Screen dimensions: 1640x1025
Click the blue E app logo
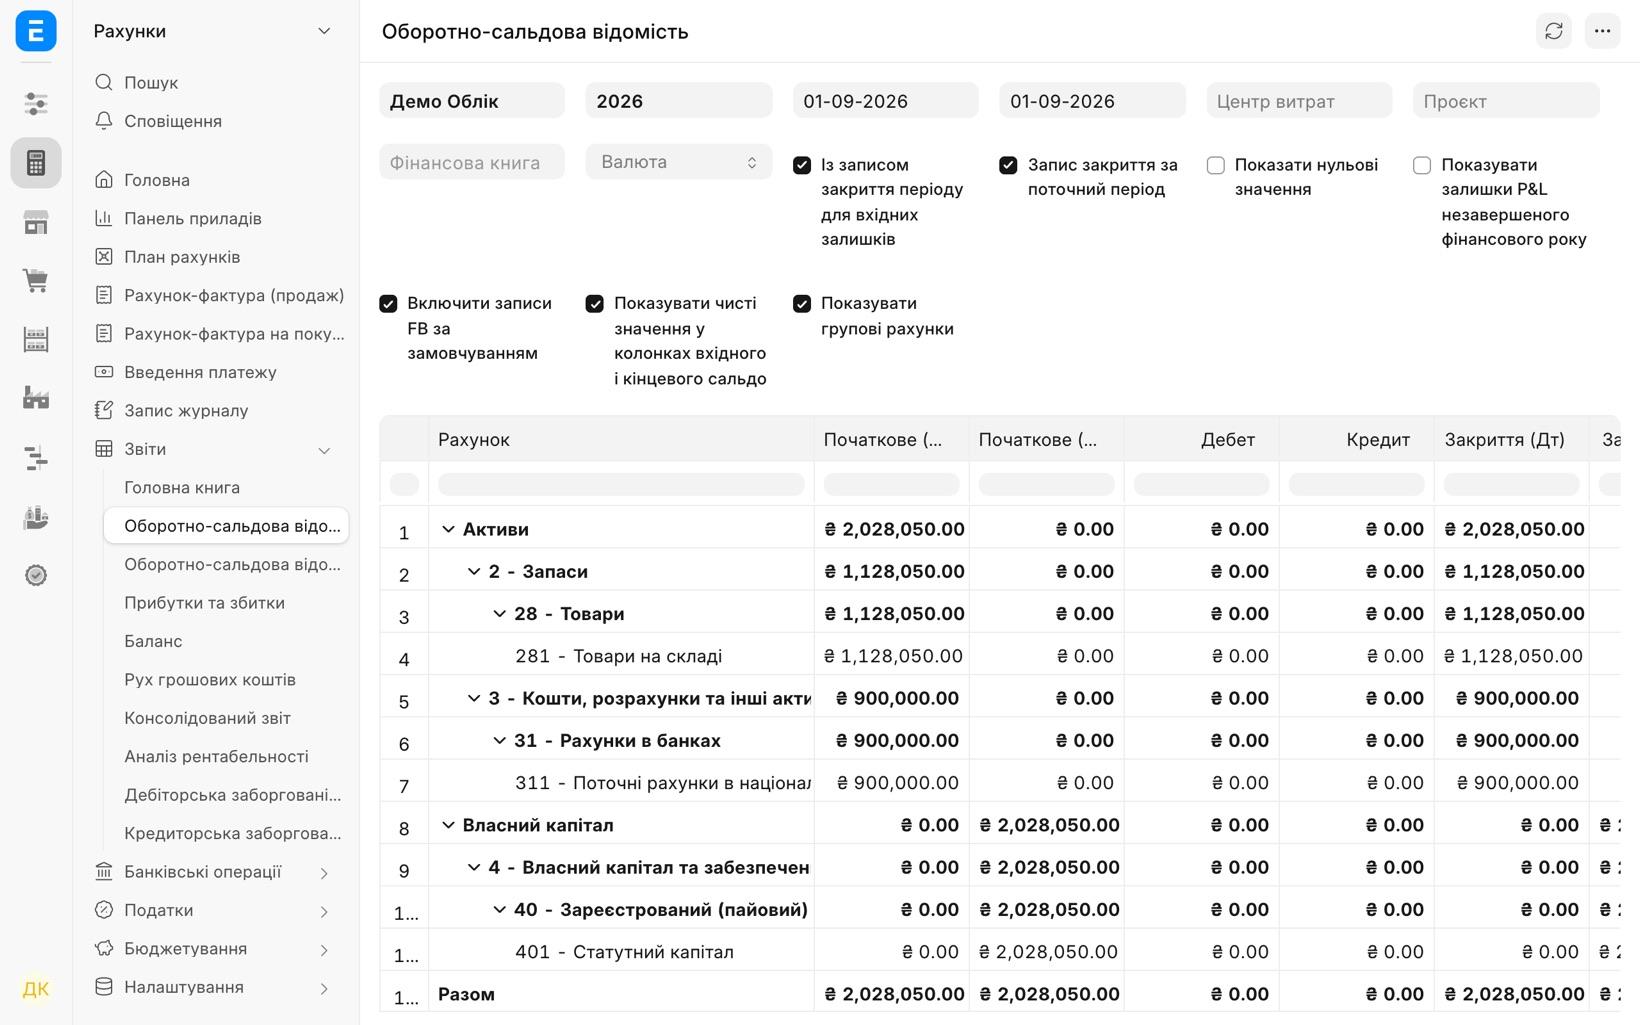(36, 31)
